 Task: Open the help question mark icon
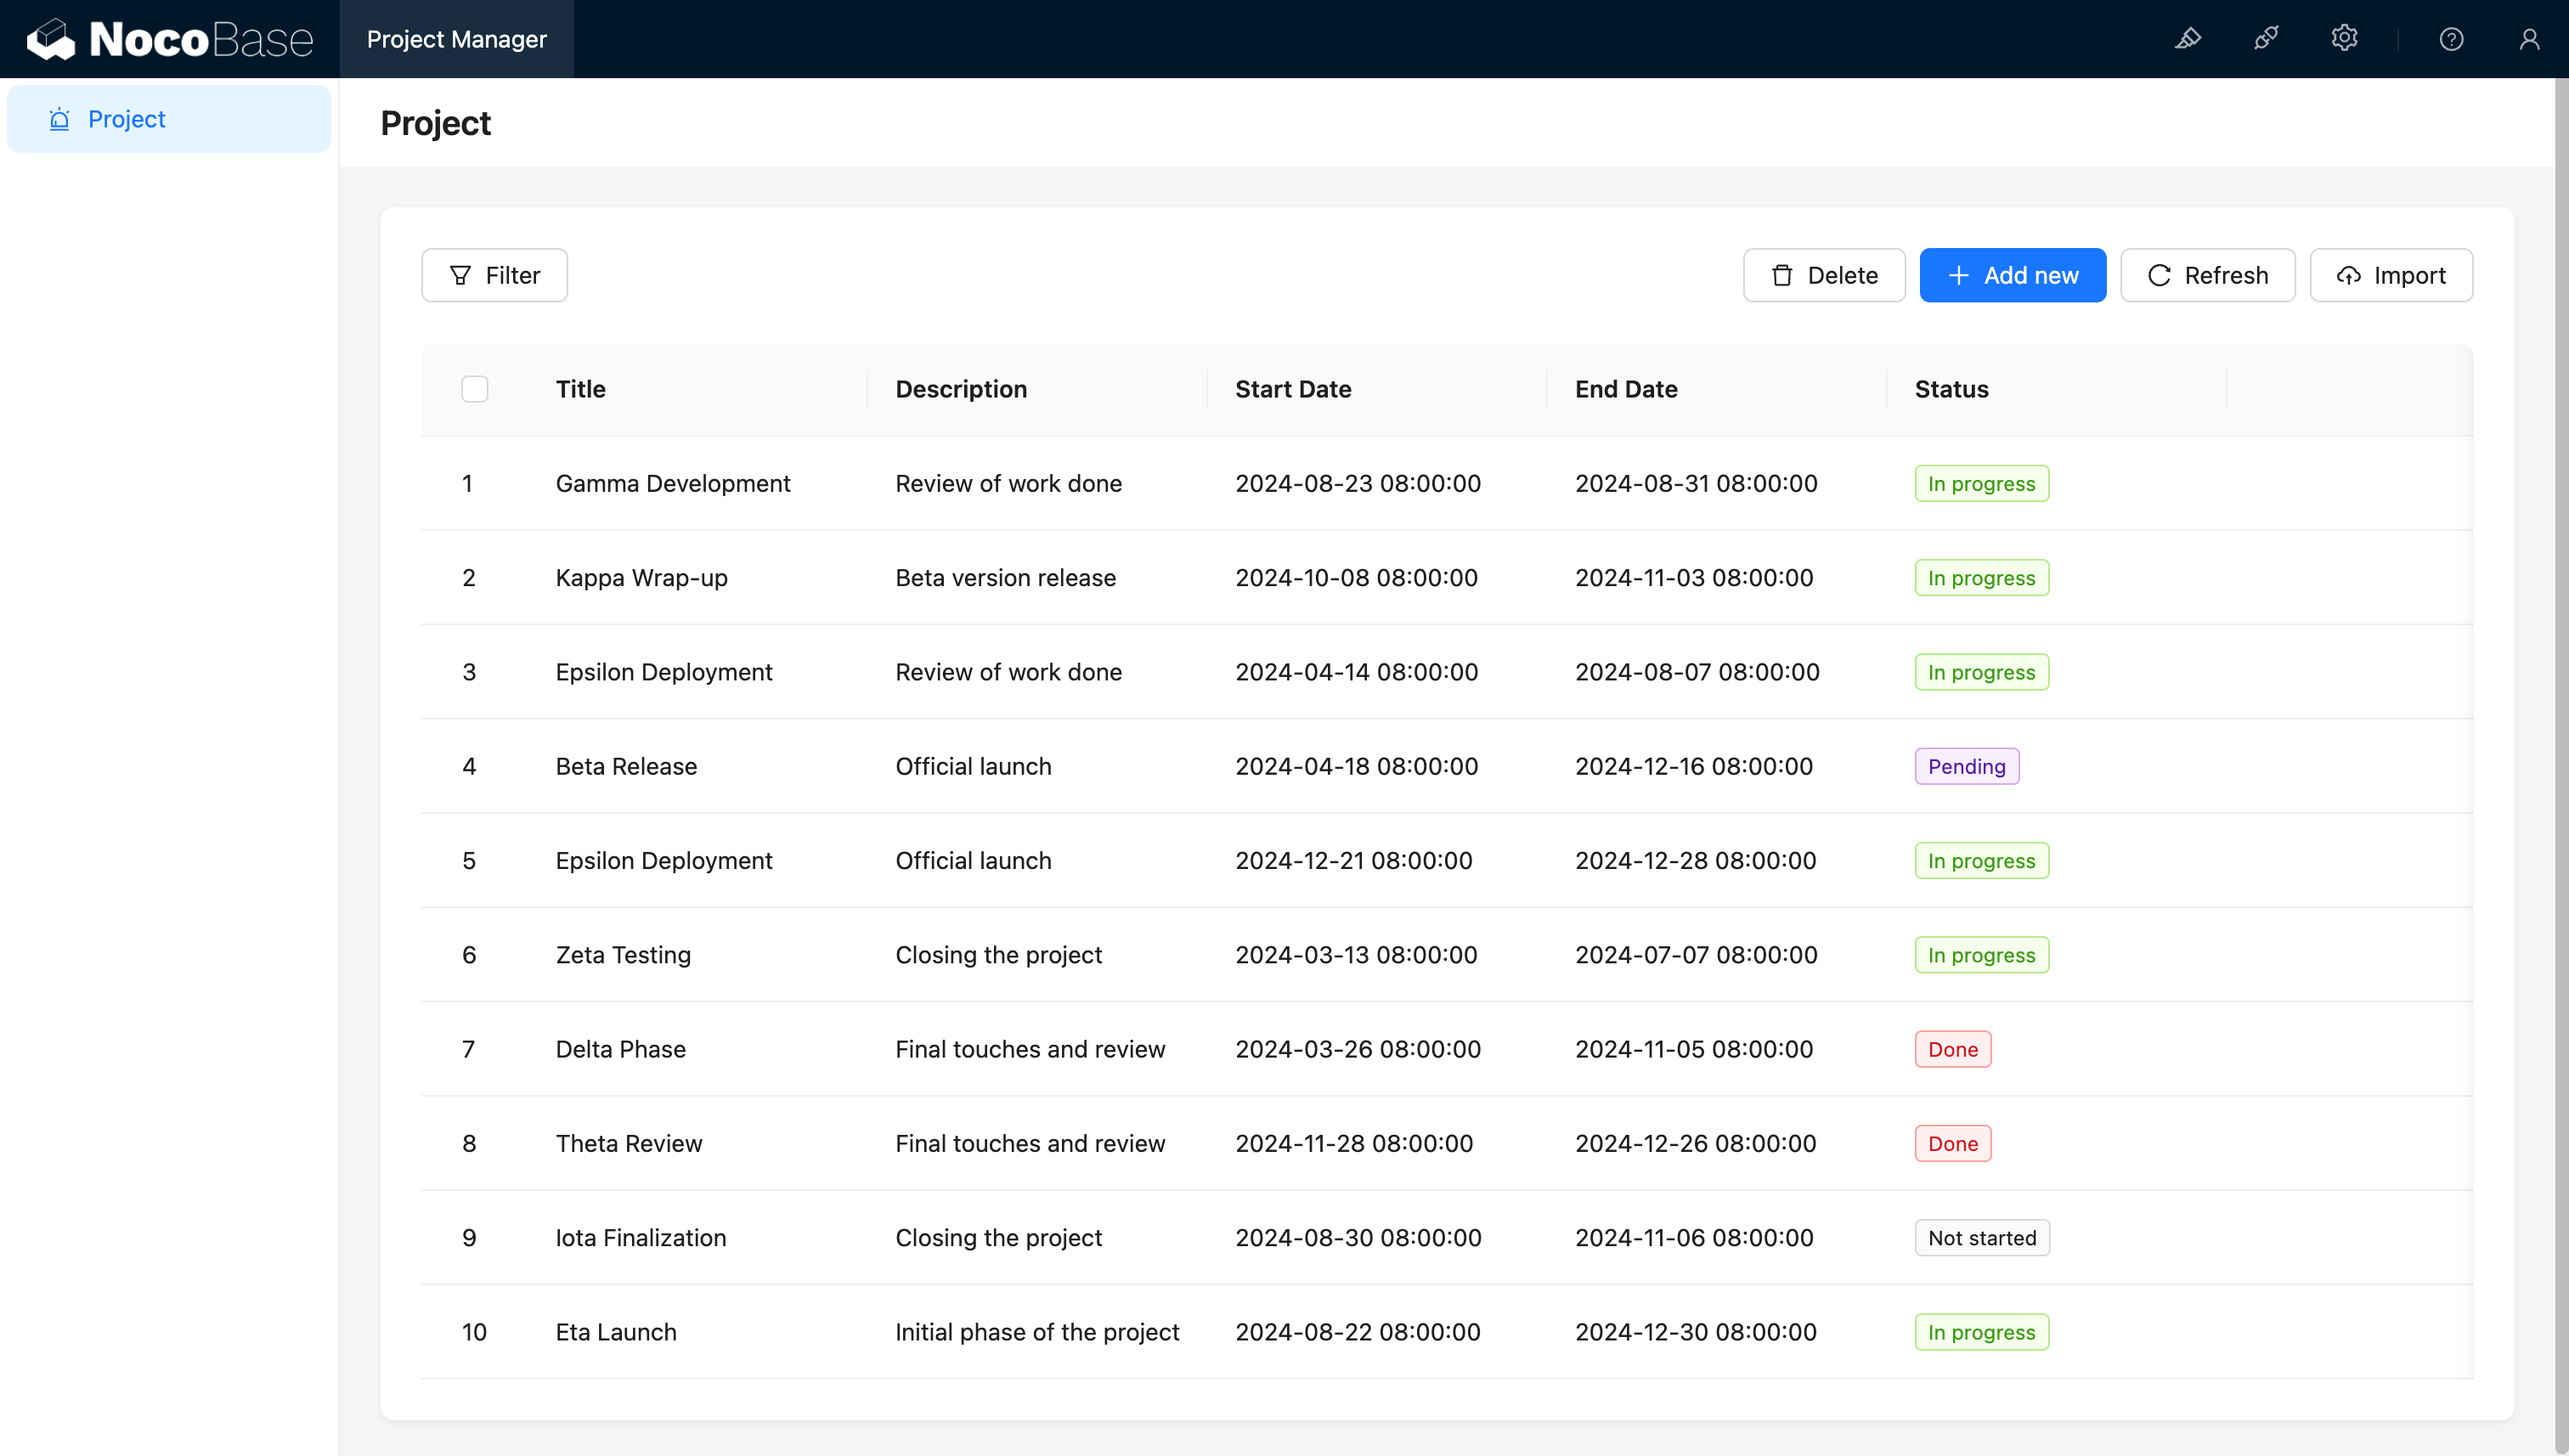pyautogui.click(x=2451, y=39)
